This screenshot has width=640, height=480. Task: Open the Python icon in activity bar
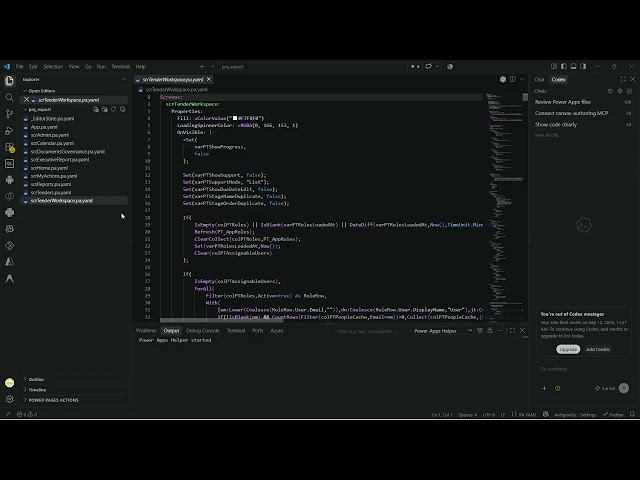[x=9, y=212]
